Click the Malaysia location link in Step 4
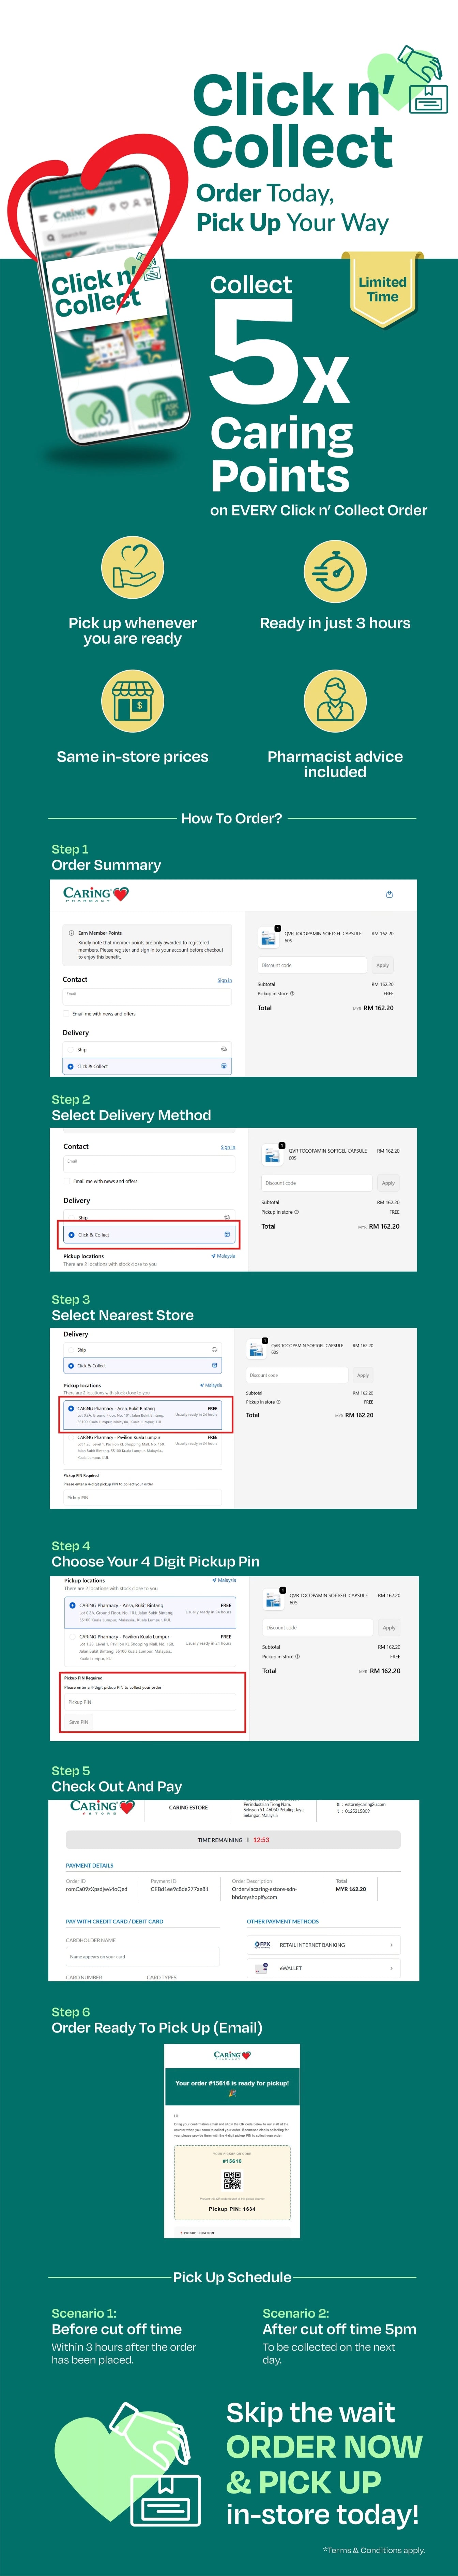 click(224, 1580)
